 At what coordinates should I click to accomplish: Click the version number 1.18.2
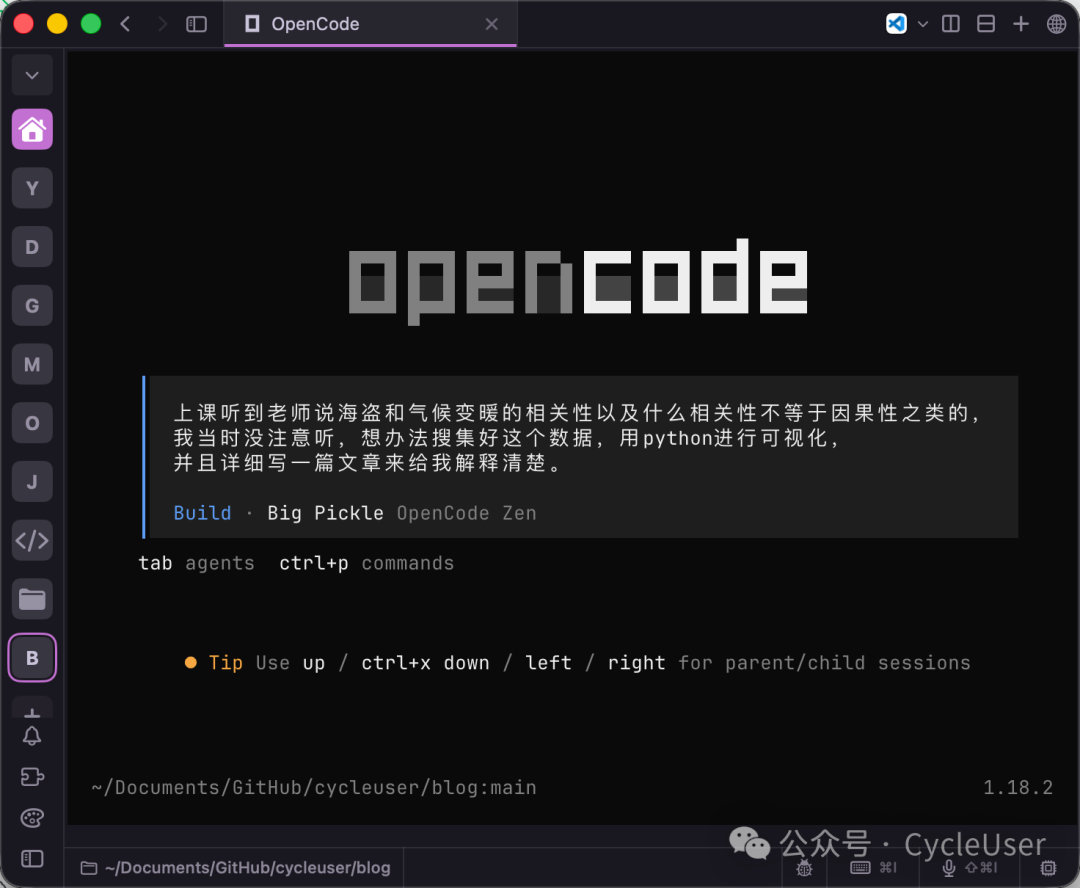[1018, 787]
